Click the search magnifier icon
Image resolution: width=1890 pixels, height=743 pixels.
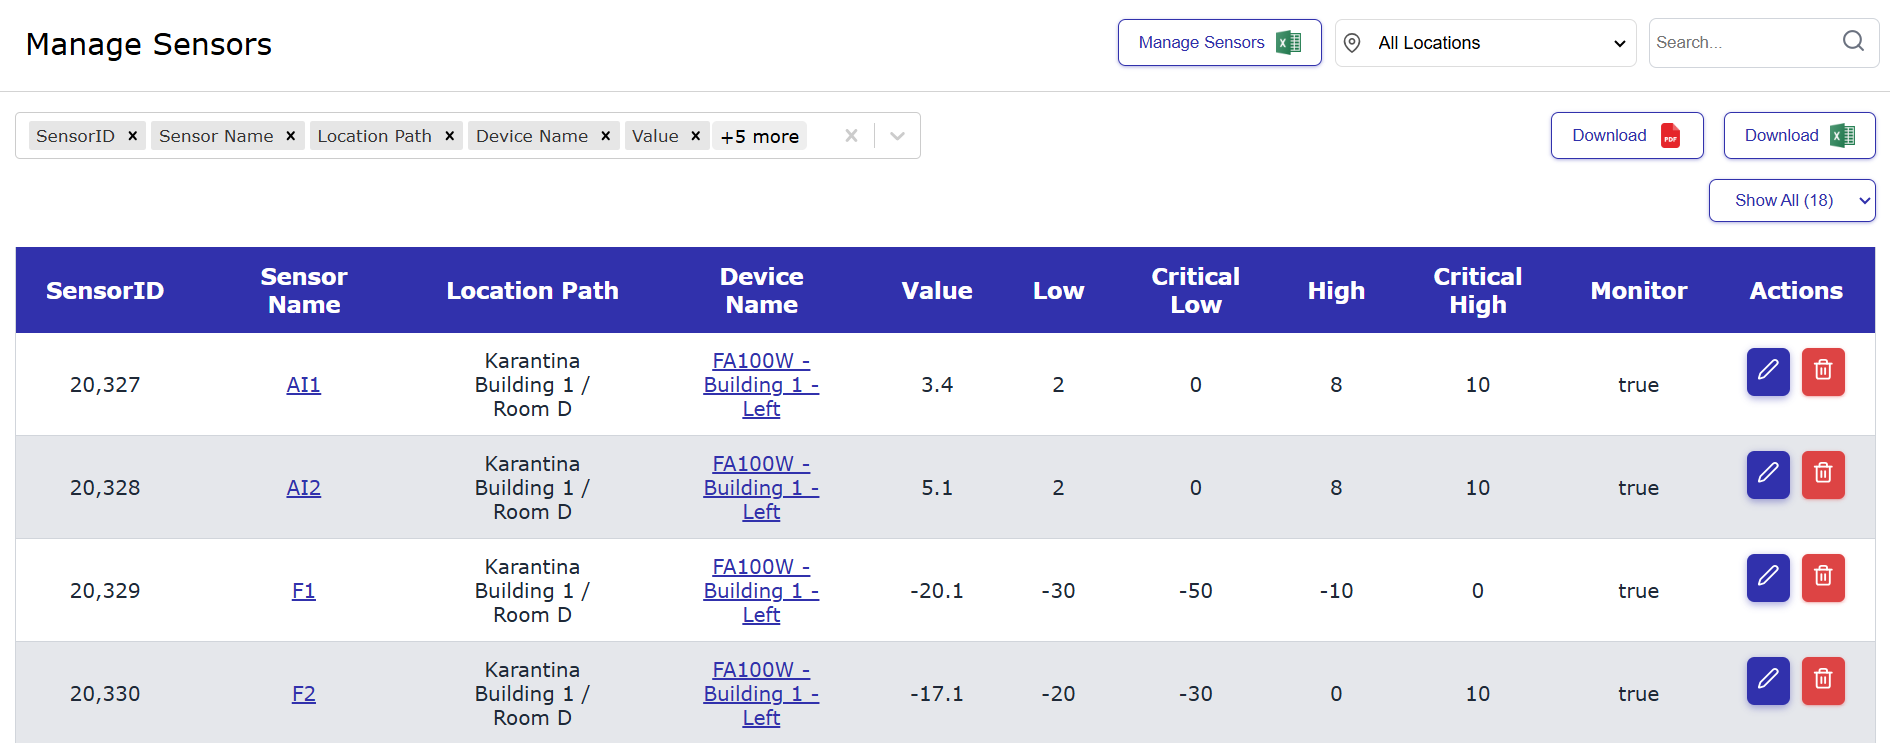click(1853, 42)
